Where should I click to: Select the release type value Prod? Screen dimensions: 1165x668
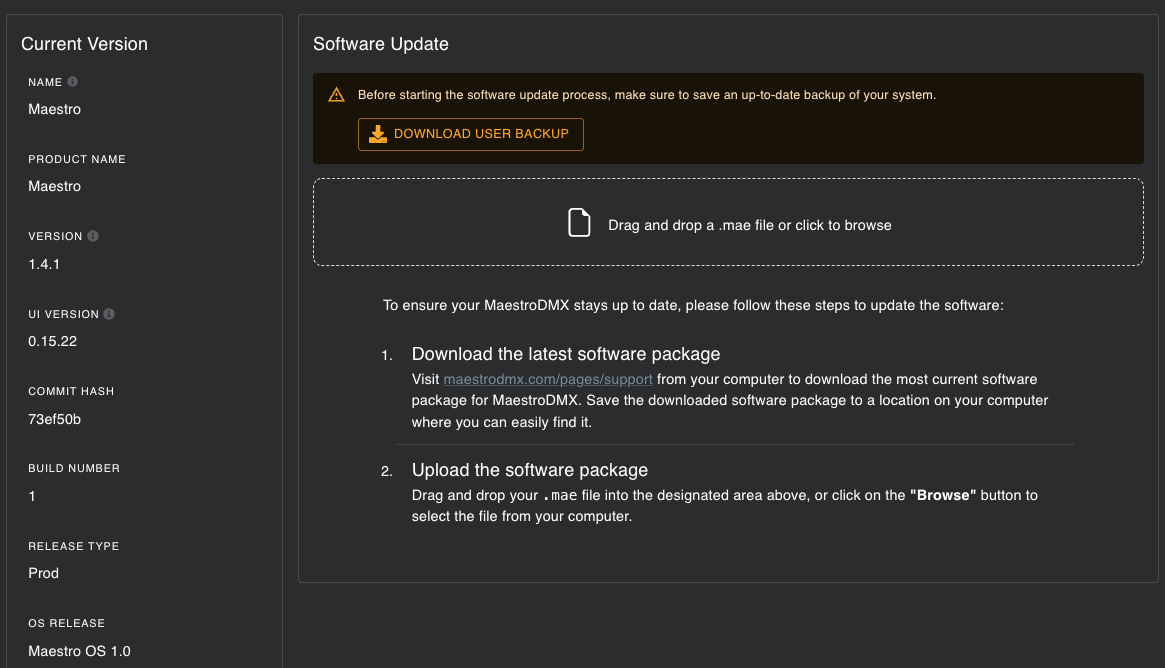click(x=43, y=573)
